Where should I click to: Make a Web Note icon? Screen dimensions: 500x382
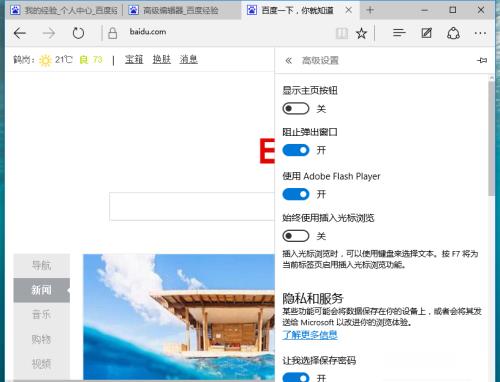coord(426,33)
